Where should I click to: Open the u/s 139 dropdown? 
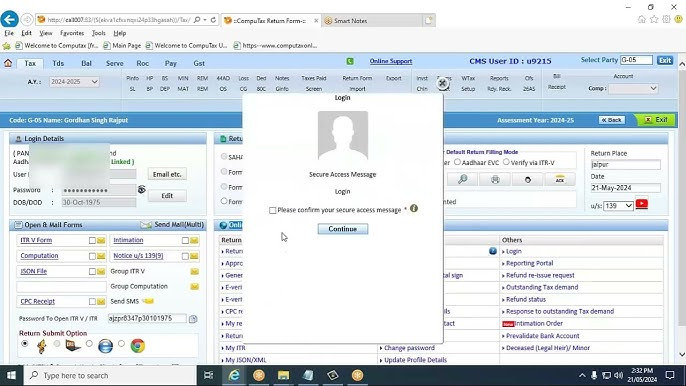pos(618,205)
